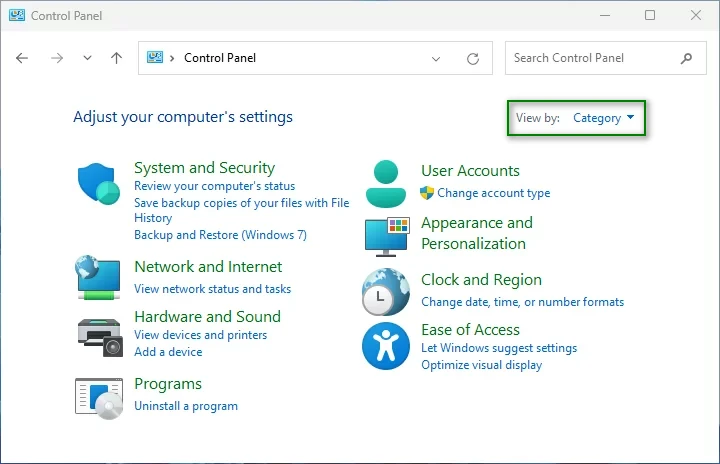Viewport: 720px width, 464px height.
Task: Open the View by Category dropdown
Action: tap(603, 118)
